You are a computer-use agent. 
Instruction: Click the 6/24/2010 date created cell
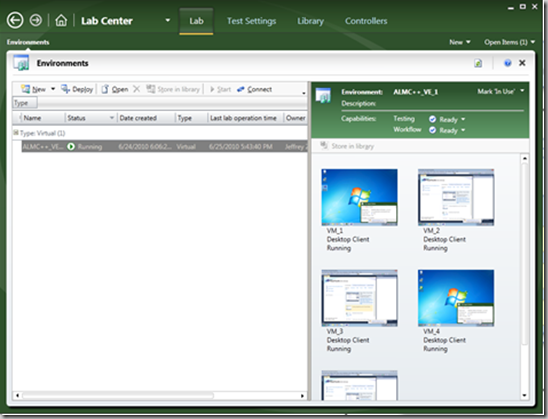pyautogui.click(x=145, y=147)
